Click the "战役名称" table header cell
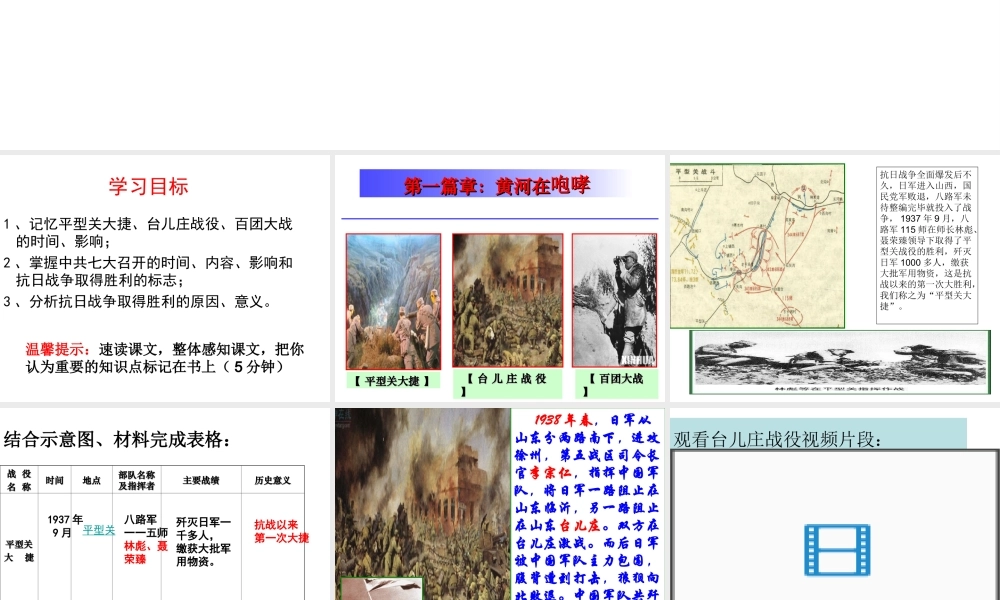The image size is (1000, 600). click(19, 479)
